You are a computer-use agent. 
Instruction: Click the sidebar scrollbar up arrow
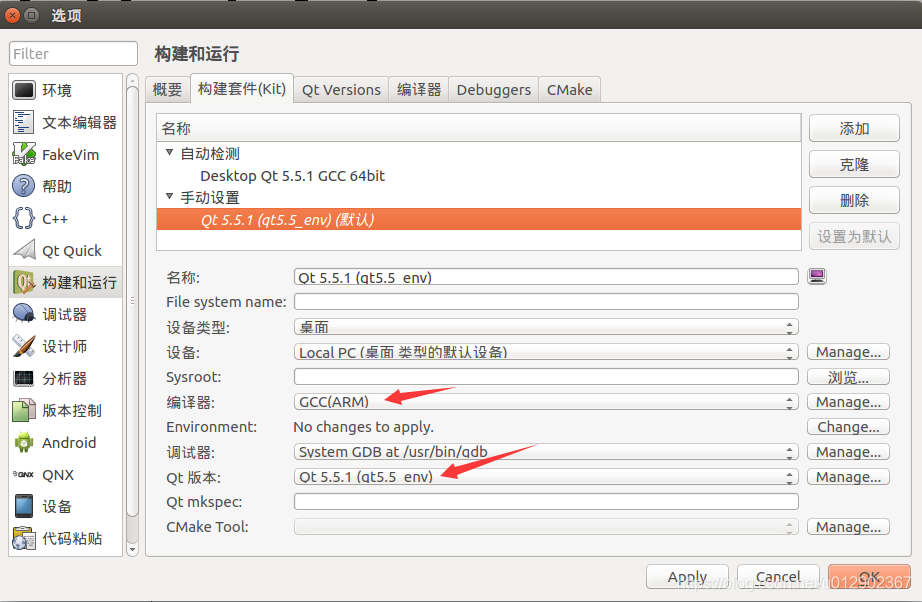tap(132, 80)
